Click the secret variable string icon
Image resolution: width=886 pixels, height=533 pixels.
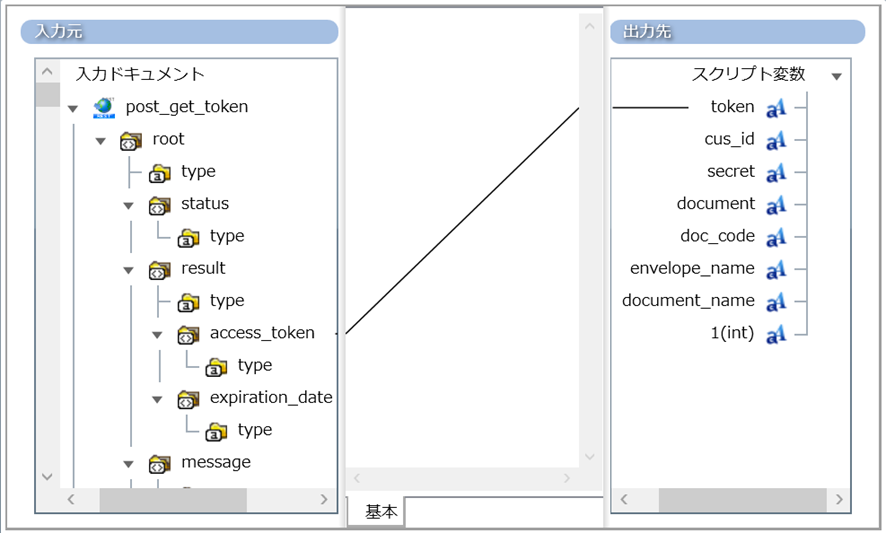[776, 173]
